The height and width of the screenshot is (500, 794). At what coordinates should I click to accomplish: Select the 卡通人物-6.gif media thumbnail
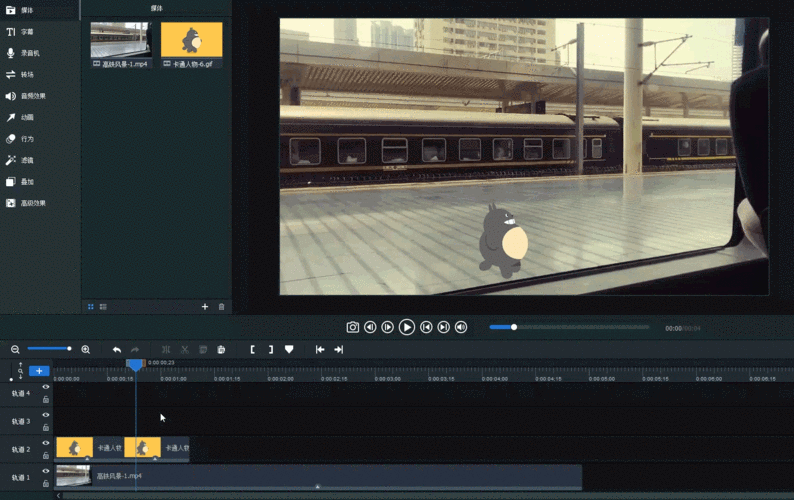pos(192,40)
